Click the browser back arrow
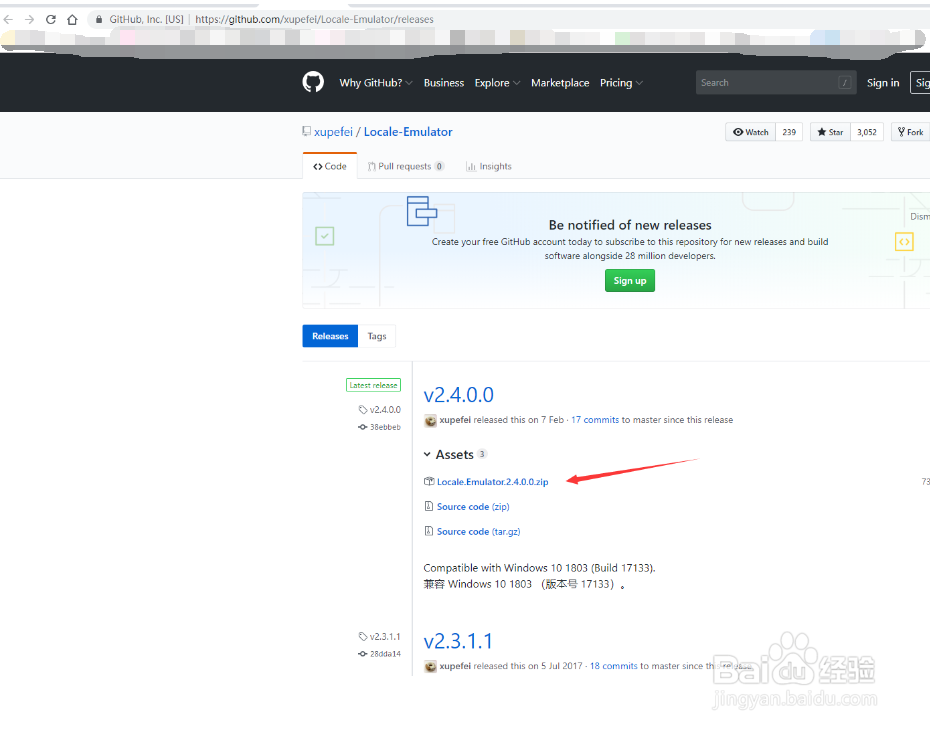The height and width of the screenshot is (731, 930). click(x=8, y=20)
